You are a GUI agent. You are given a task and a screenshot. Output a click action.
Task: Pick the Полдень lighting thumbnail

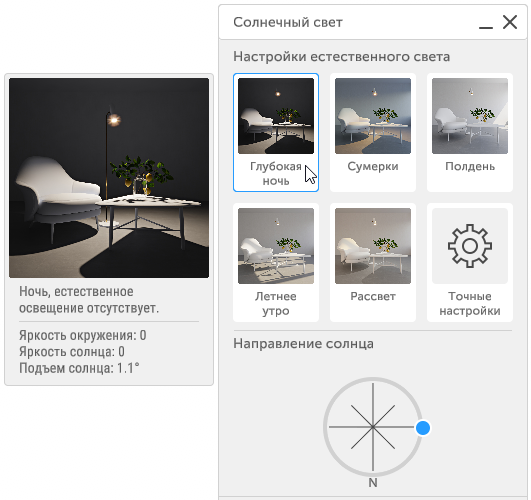pyautogui.click(x=470, y=116)
